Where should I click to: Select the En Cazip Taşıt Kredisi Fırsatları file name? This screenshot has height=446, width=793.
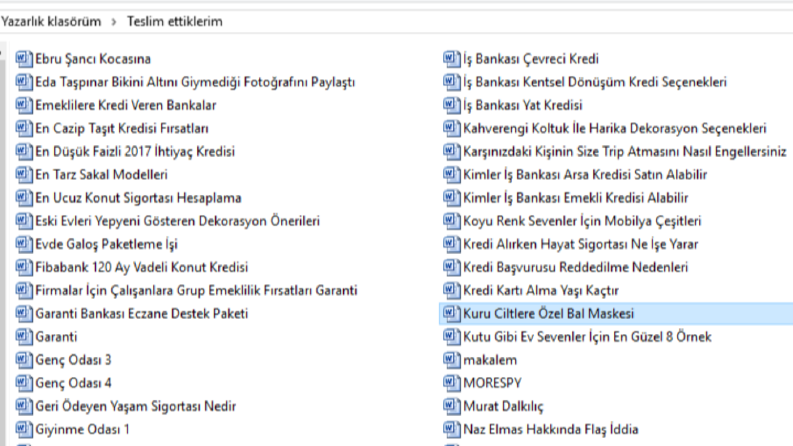click(x=122, y=128)
